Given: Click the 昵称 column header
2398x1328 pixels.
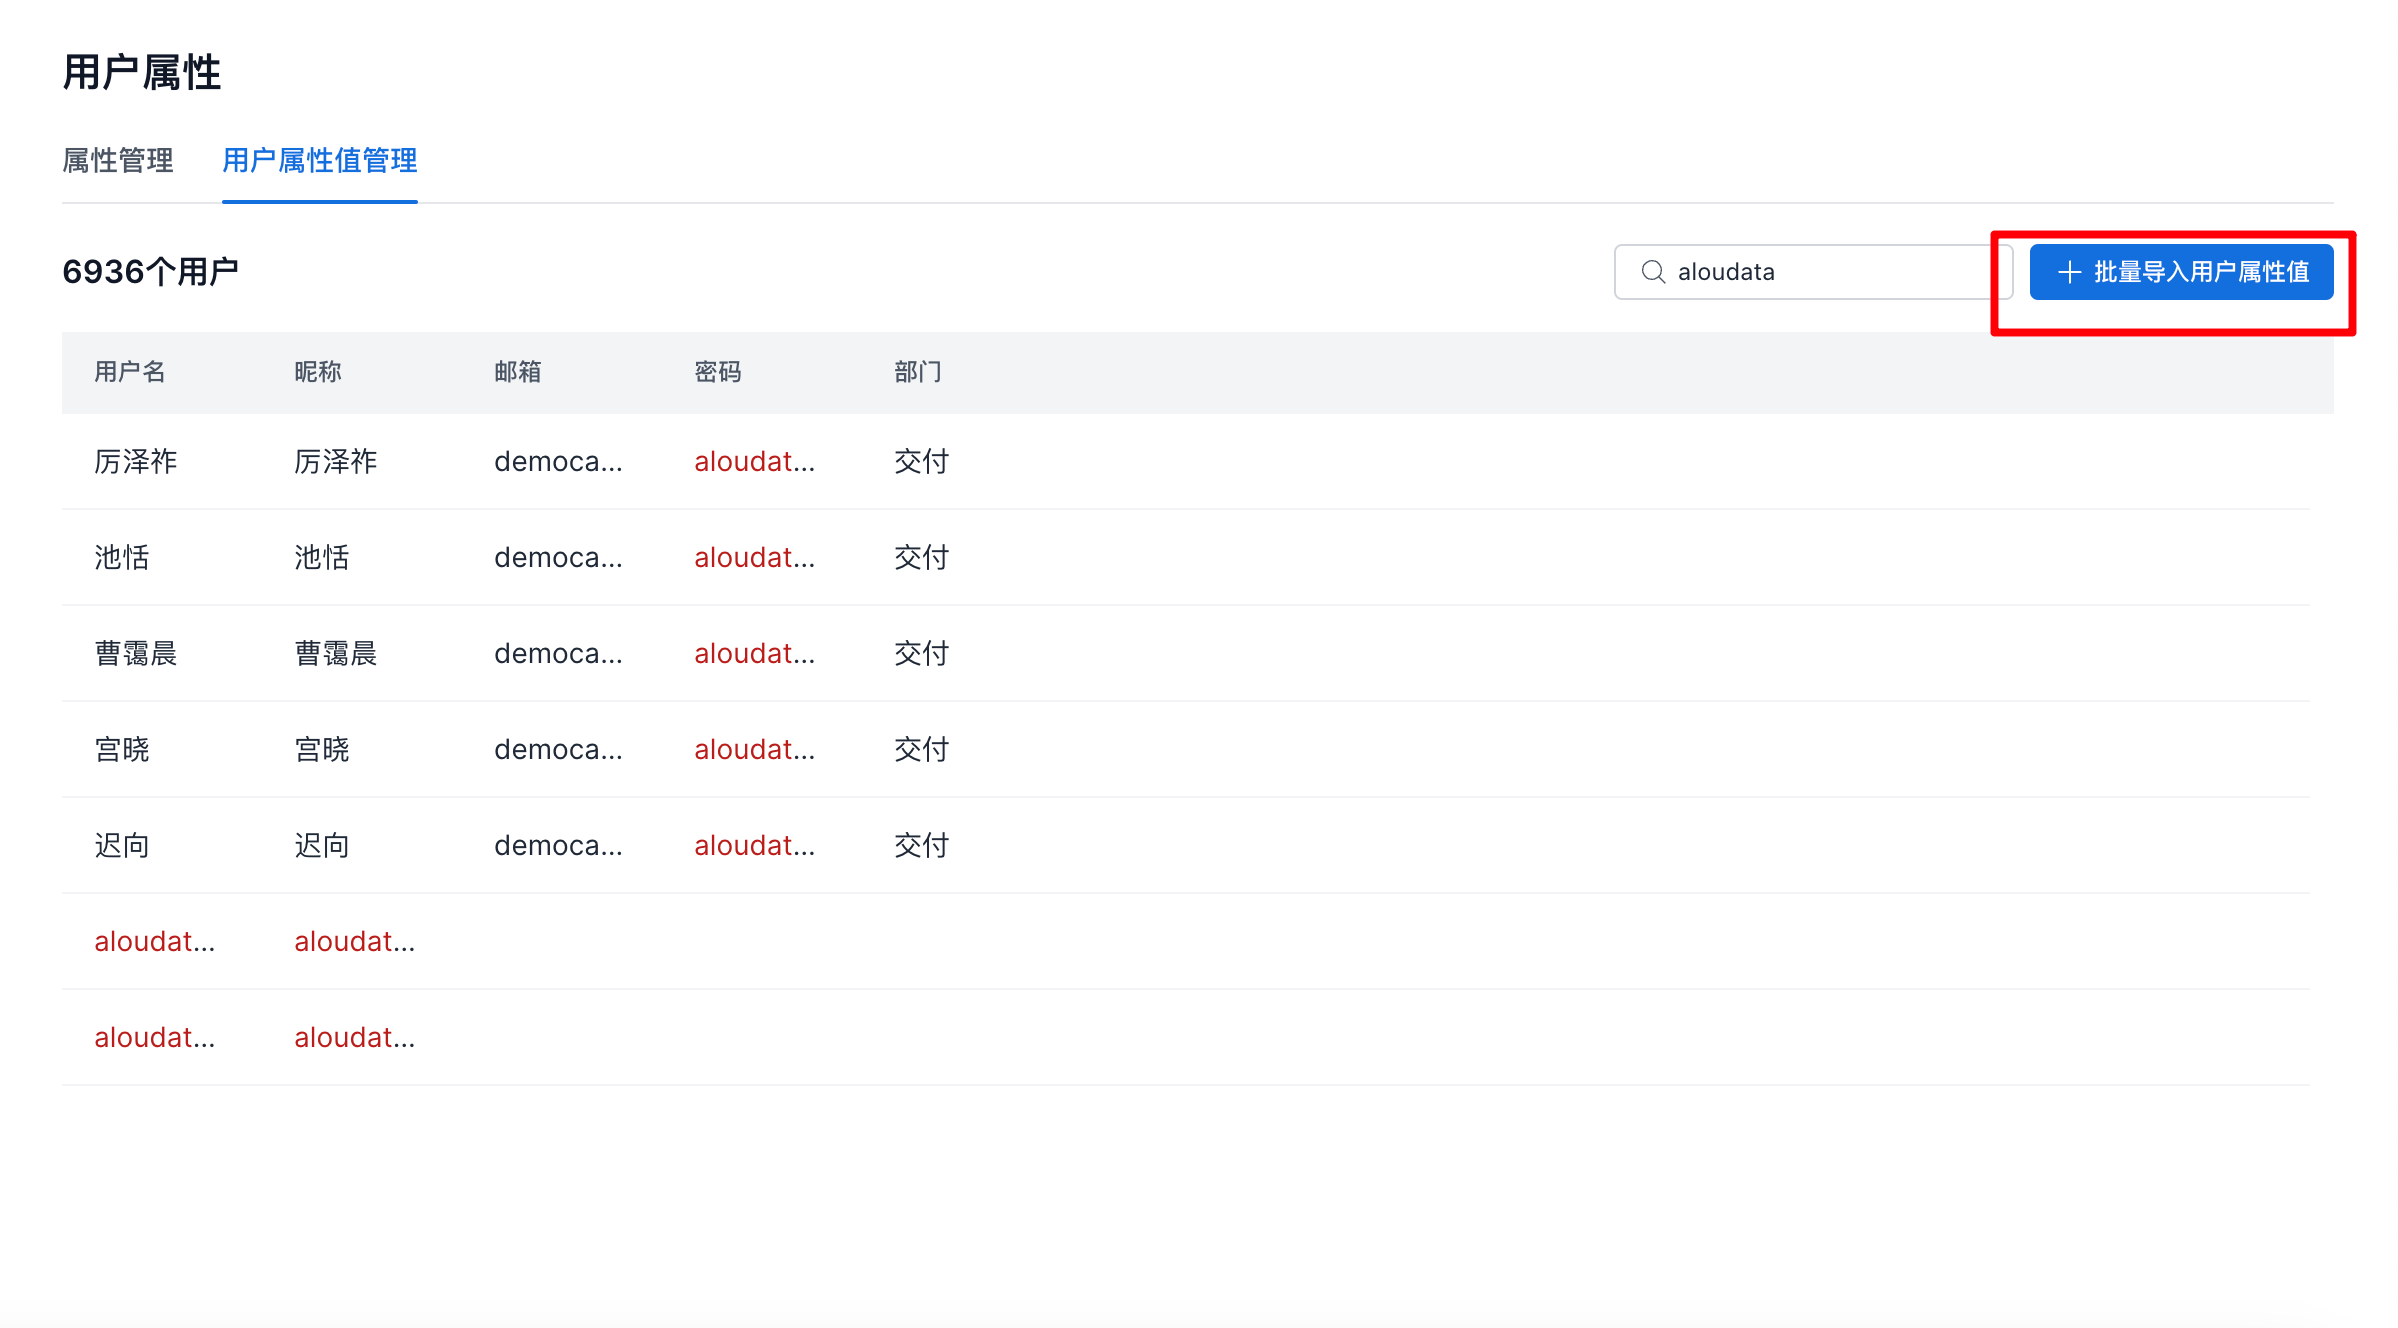Looking at the screenshot, I should click(x=318, y=372).
